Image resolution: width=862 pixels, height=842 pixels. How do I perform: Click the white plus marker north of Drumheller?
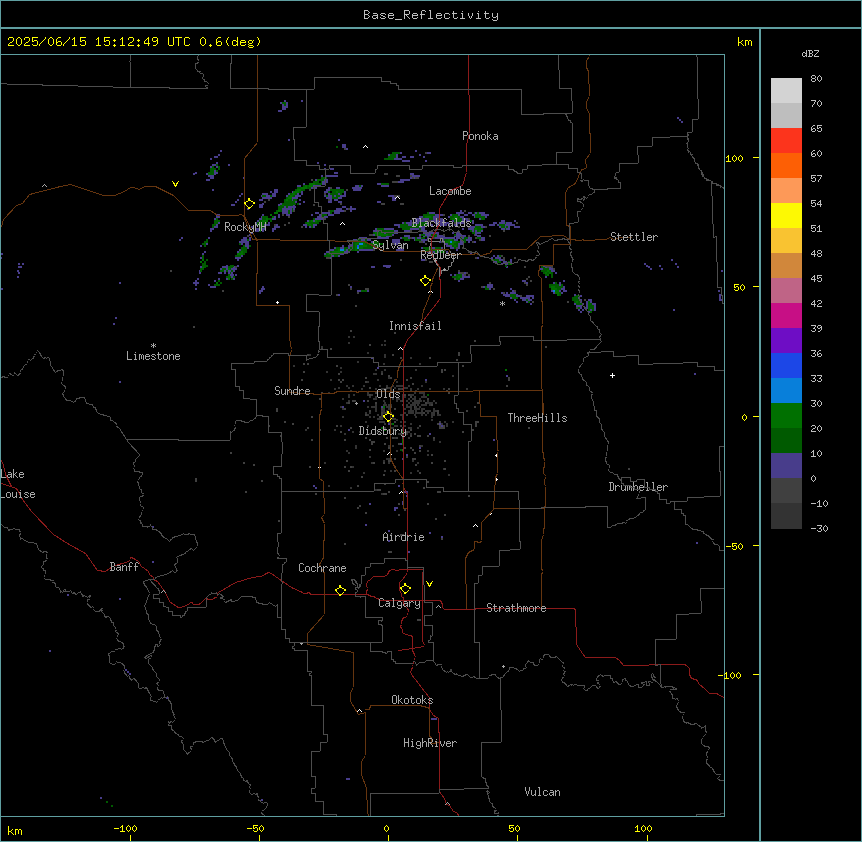612,375
